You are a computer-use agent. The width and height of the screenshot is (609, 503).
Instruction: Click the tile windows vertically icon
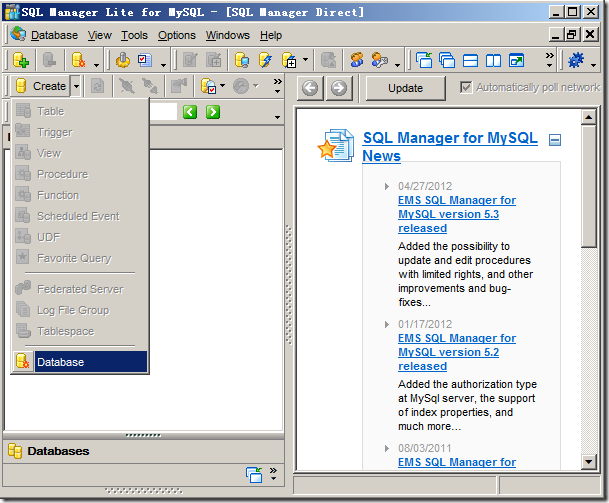pos(493,61)
